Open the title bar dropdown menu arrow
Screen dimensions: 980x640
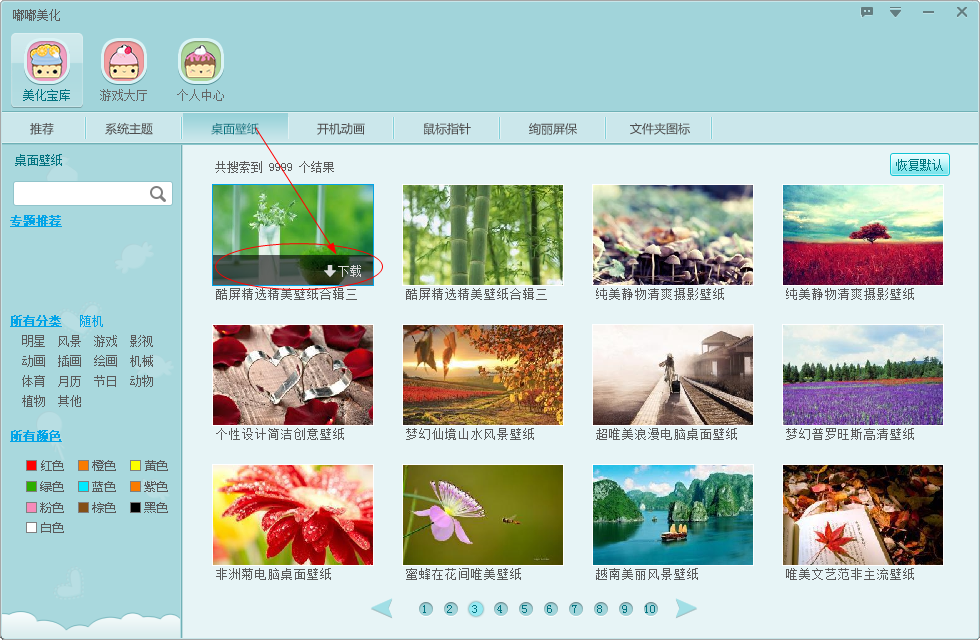[x=895, y=12]
